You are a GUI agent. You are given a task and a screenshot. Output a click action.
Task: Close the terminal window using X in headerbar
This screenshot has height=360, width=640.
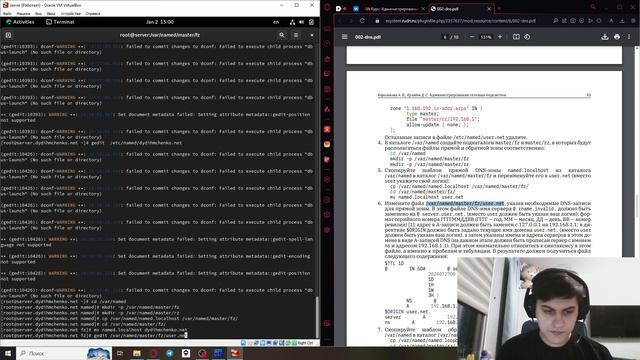(x=312, y=35)
